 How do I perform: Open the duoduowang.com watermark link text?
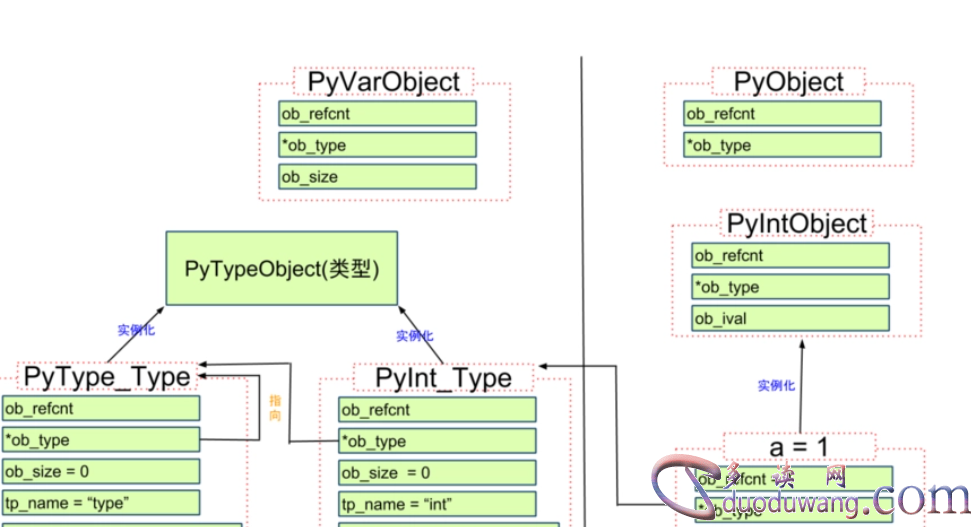coord(840,500)
